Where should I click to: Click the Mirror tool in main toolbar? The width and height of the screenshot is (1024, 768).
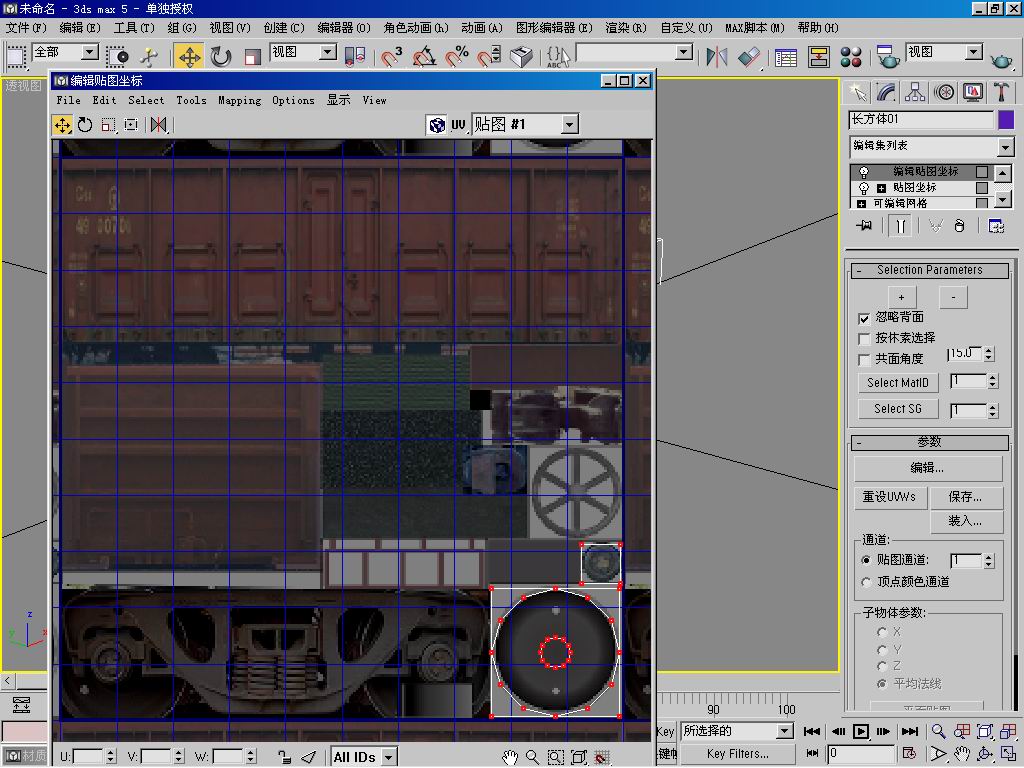click(x=716, y=56)
